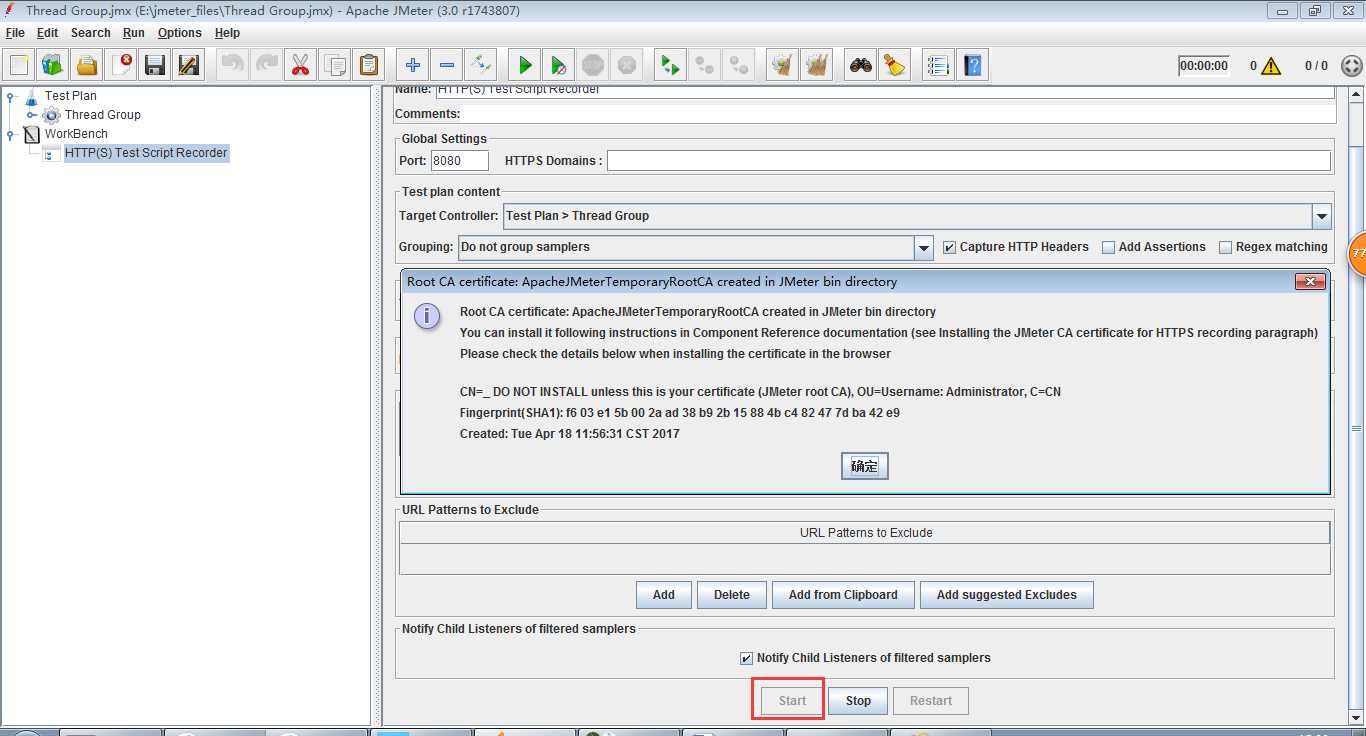Click the Add button under URL Patterns
This screenshot has width=1366, height=736.
coord(664,595)
